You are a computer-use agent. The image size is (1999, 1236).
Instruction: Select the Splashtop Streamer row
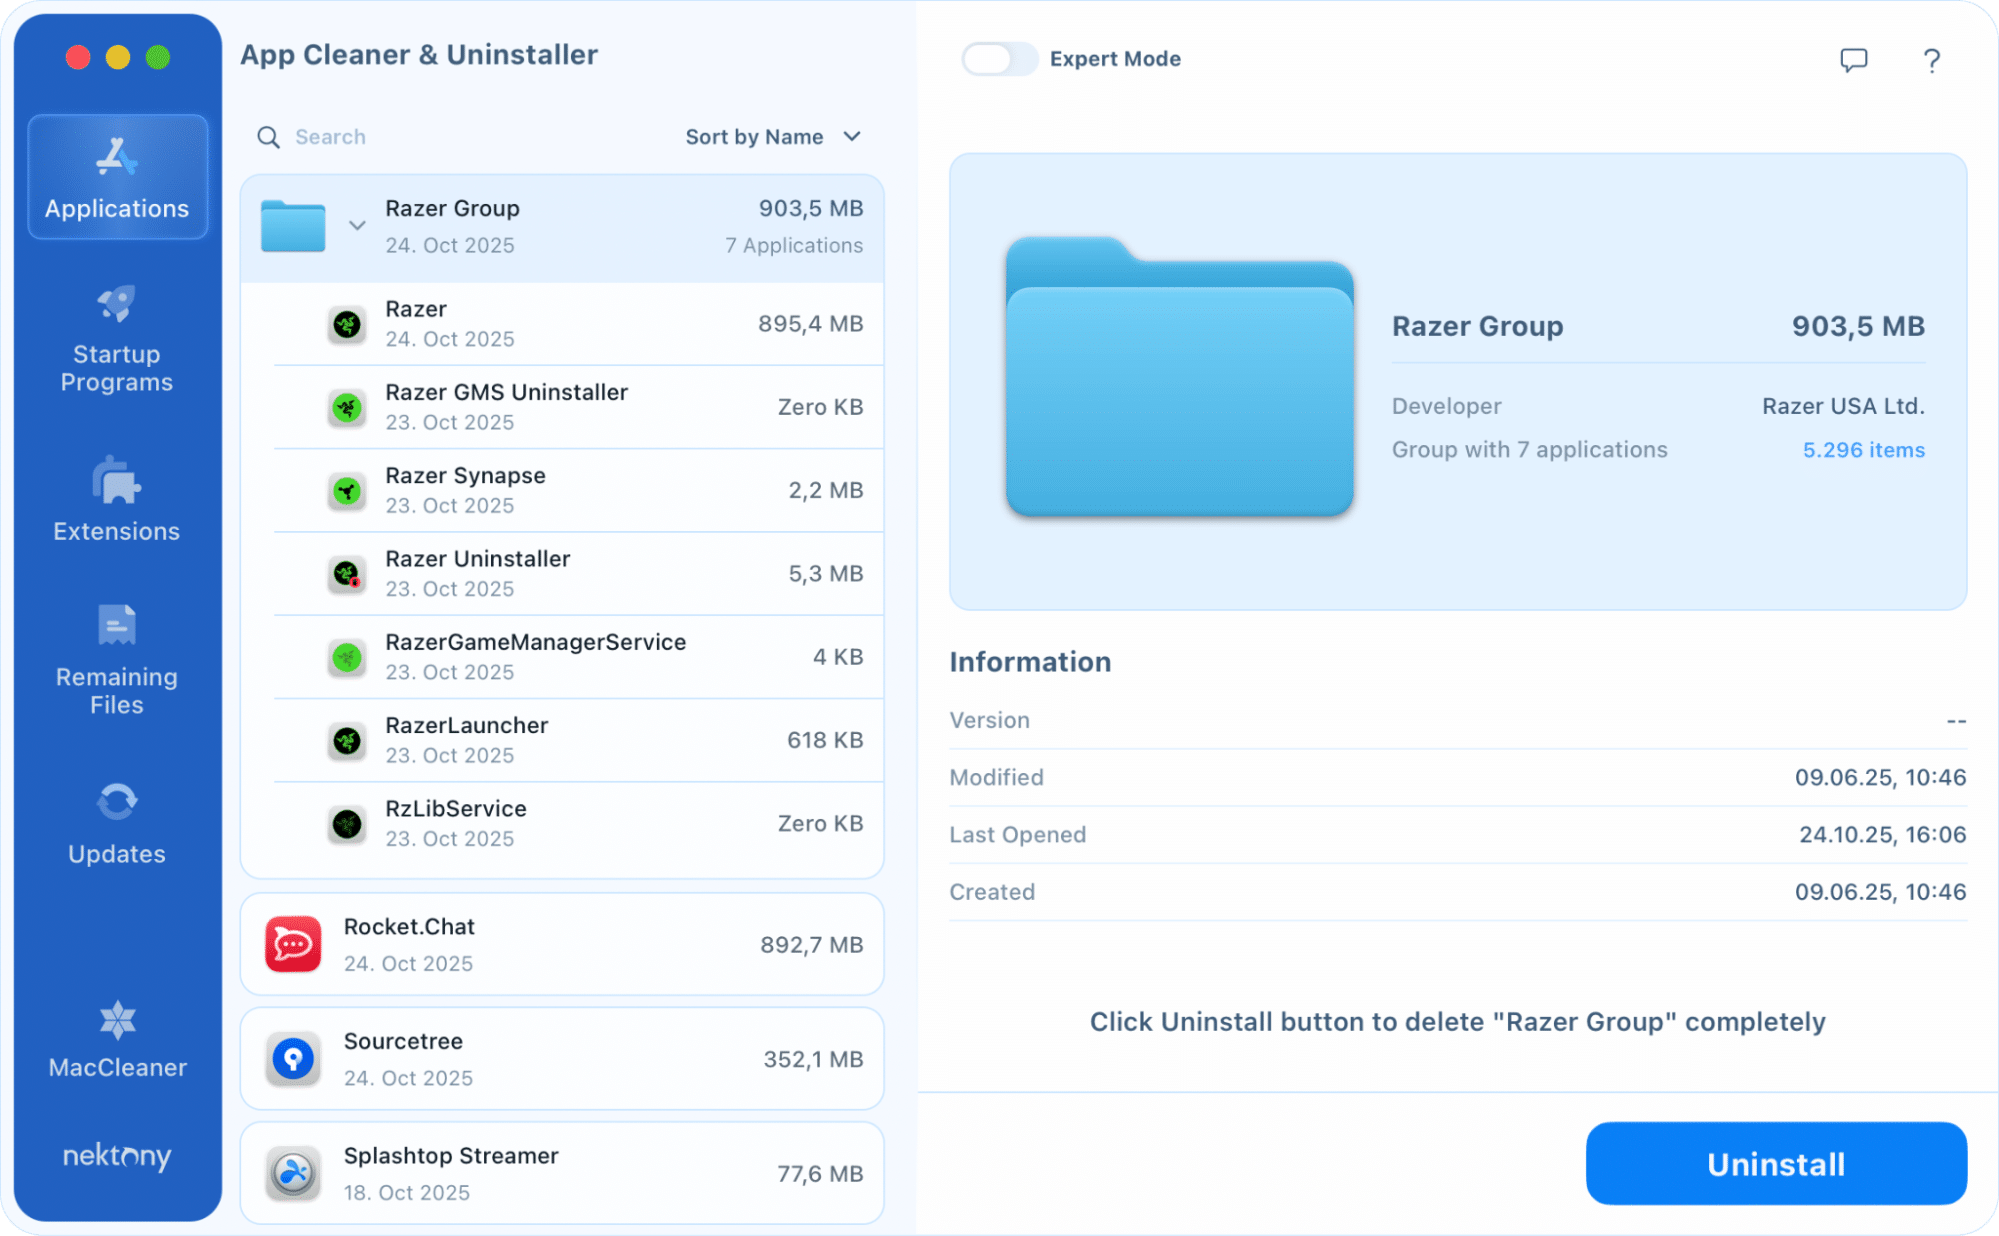point(561,1173)
